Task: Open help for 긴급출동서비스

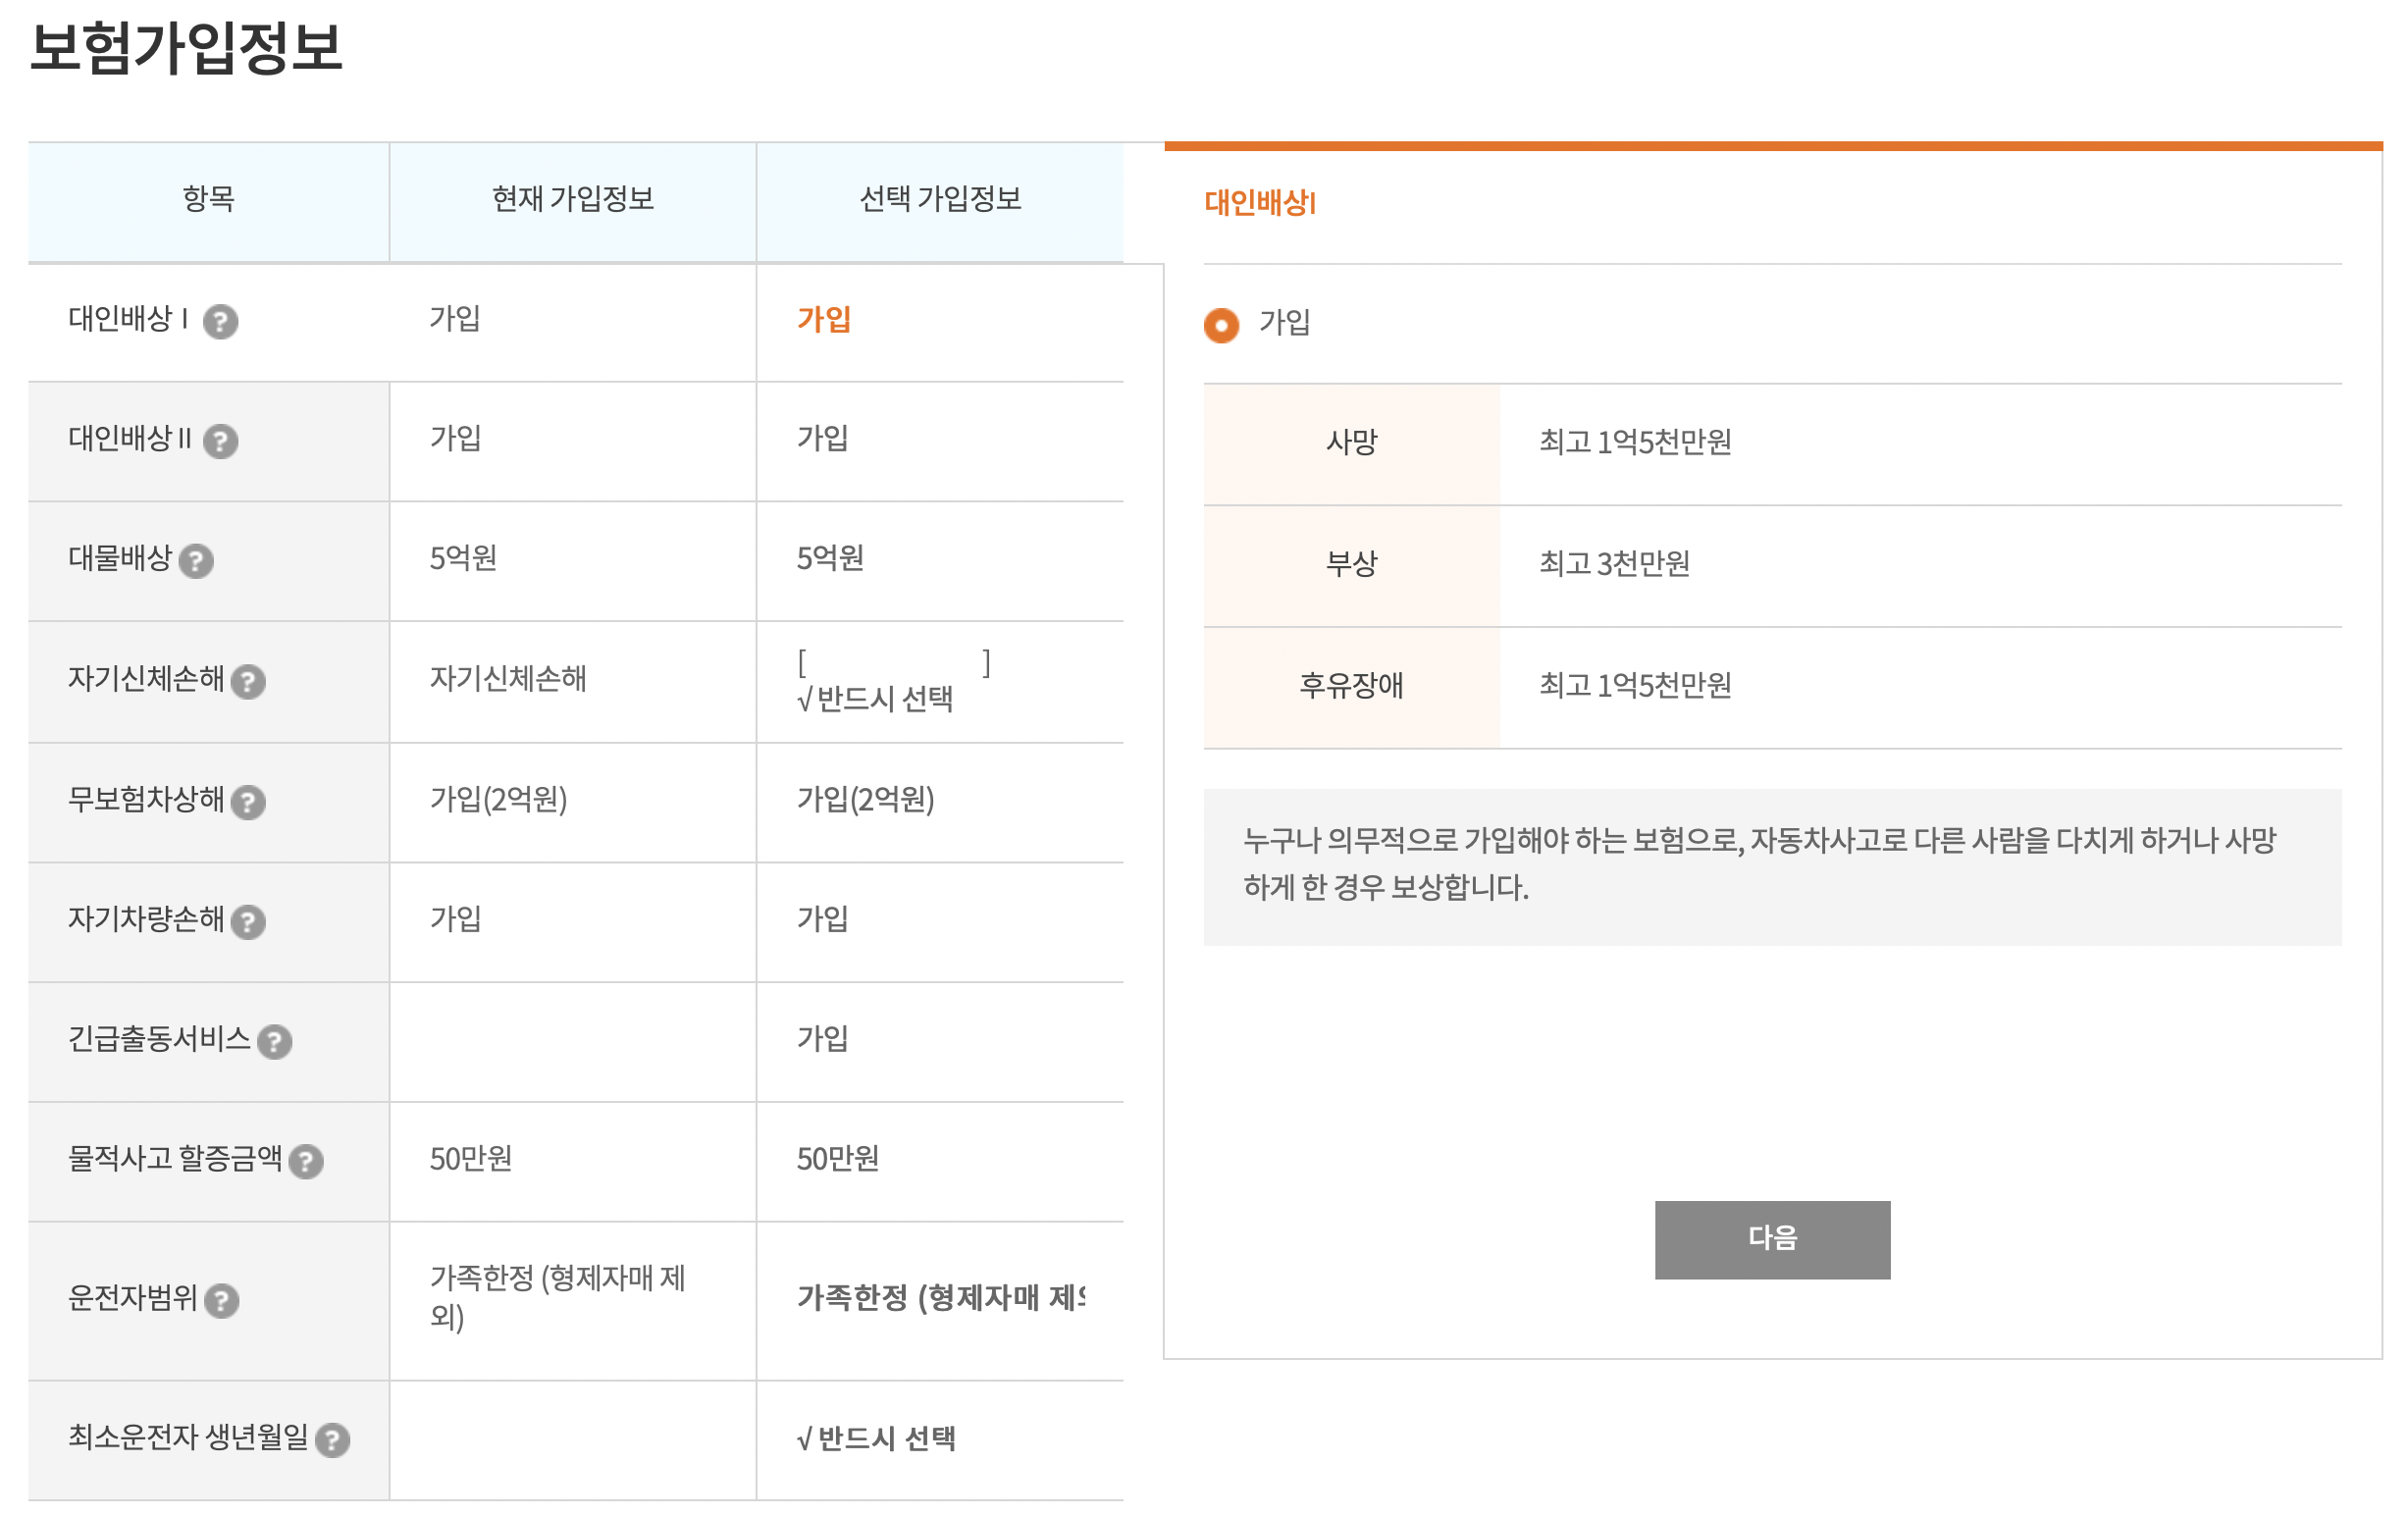Action: (x=274, y=1042)
